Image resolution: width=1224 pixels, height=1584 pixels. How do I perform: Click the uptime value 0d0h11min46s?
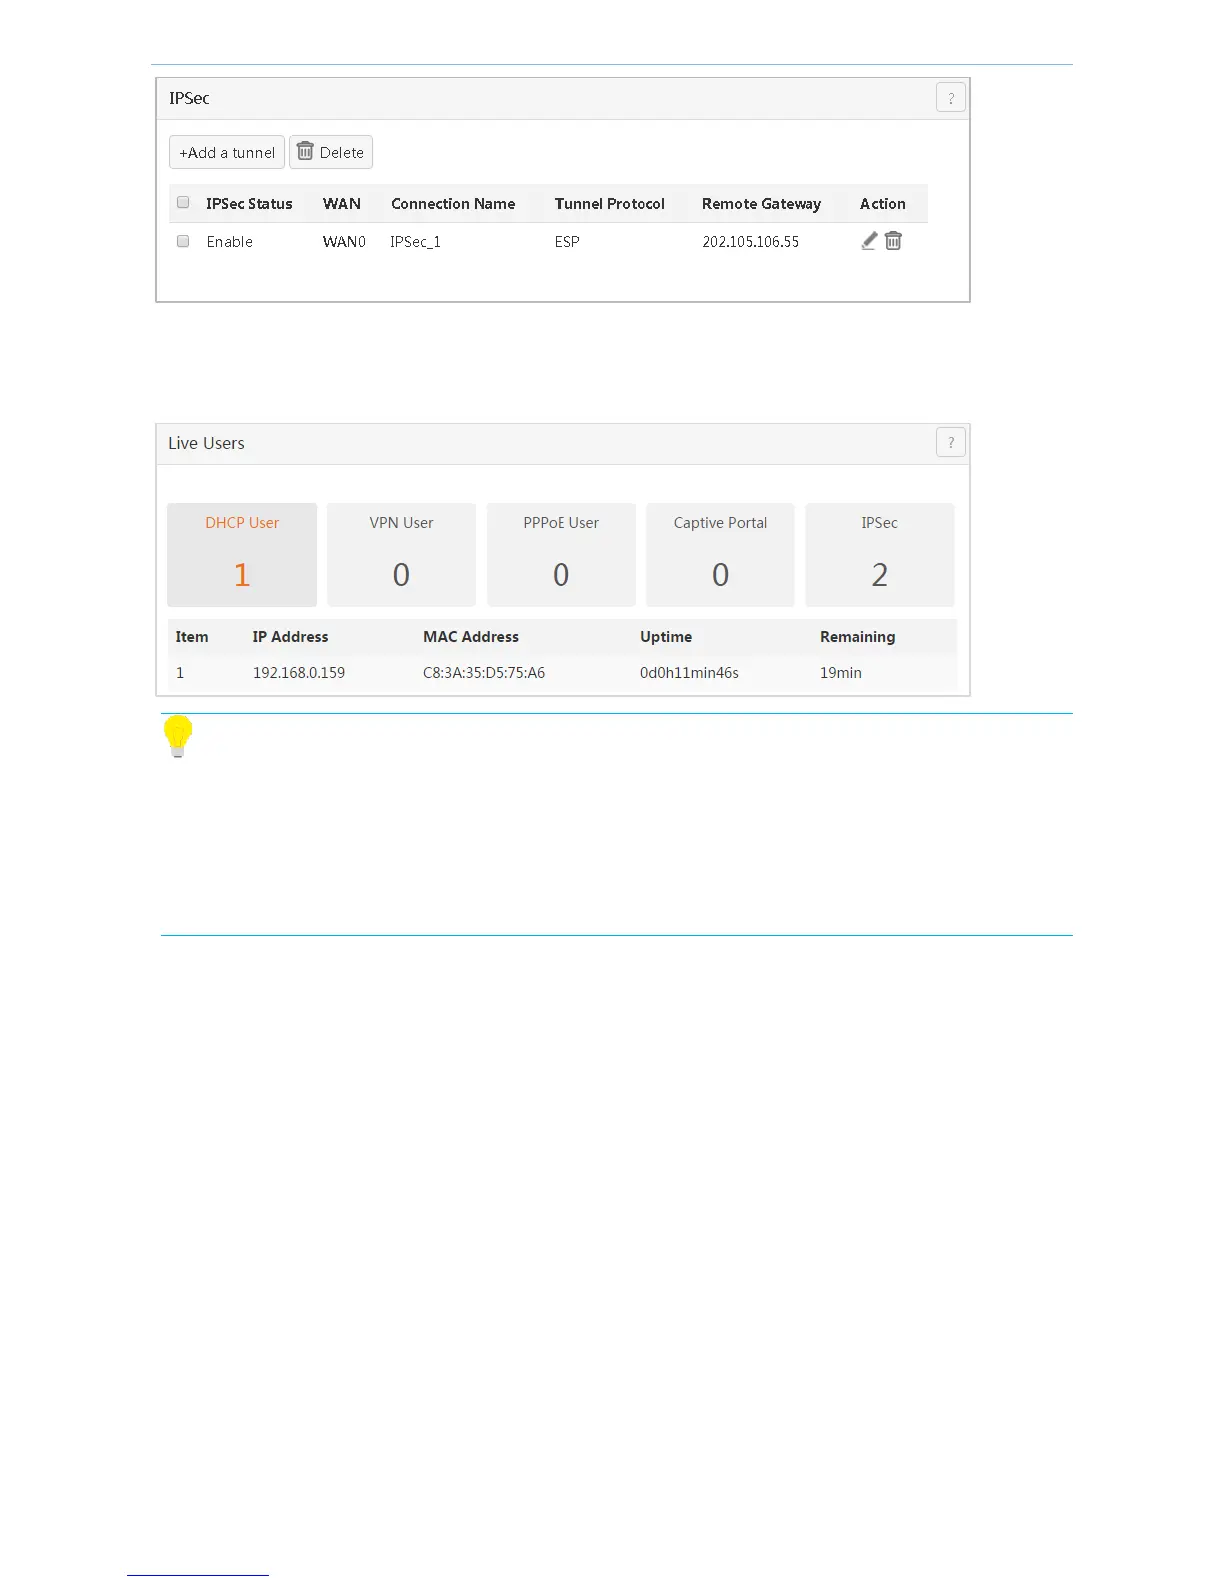689,673
